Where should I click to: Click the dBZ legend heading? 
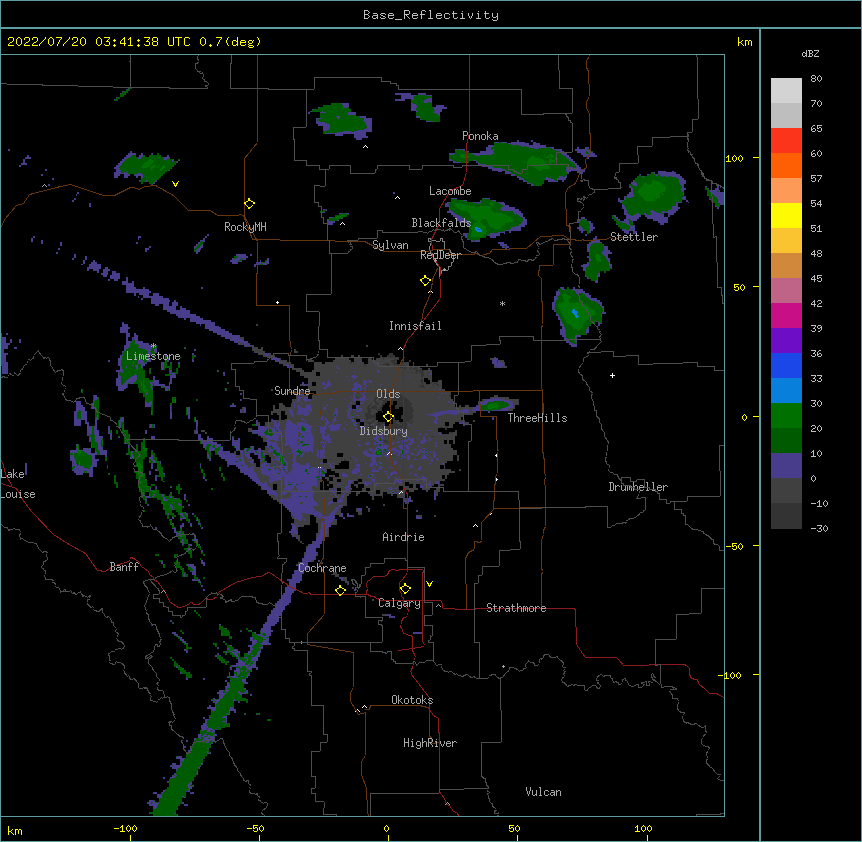point(810,54)
